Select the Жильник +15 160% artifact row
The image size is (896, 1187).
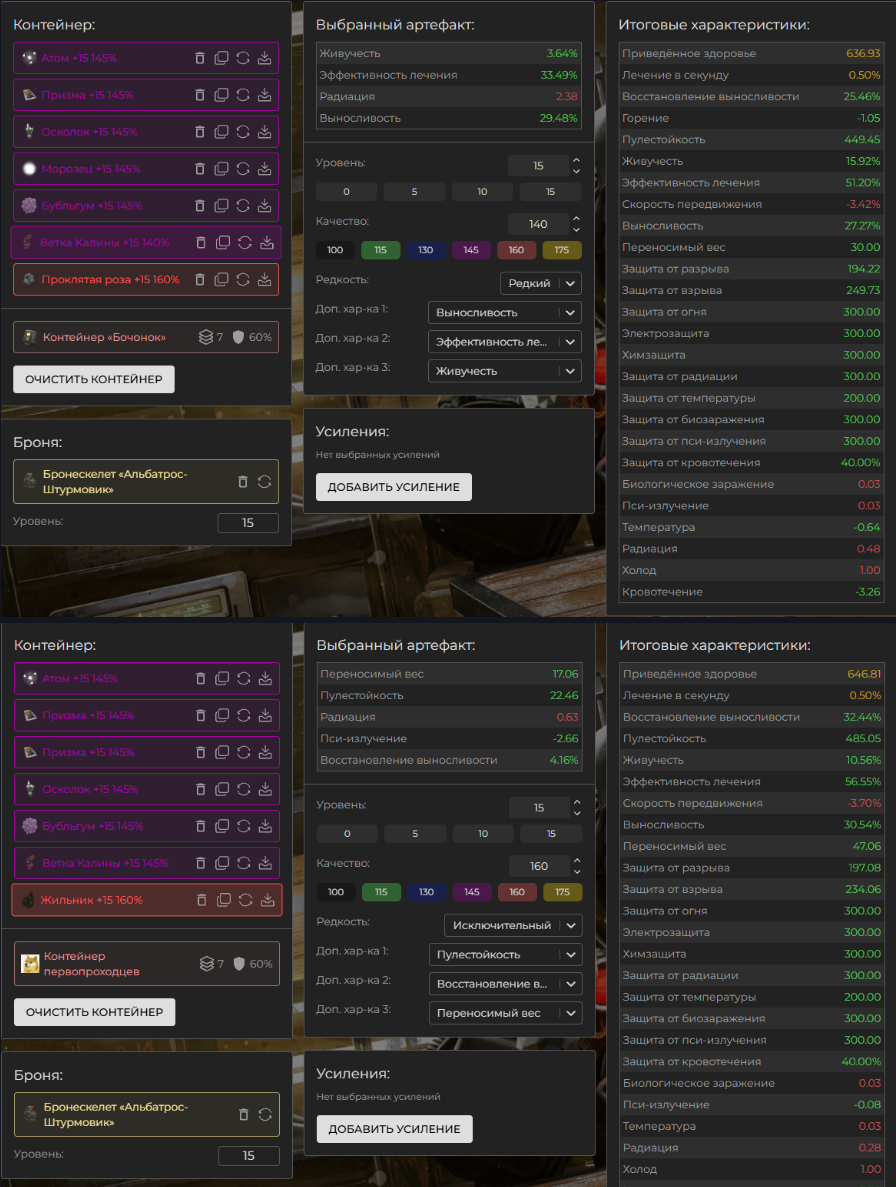click(147, 900)
